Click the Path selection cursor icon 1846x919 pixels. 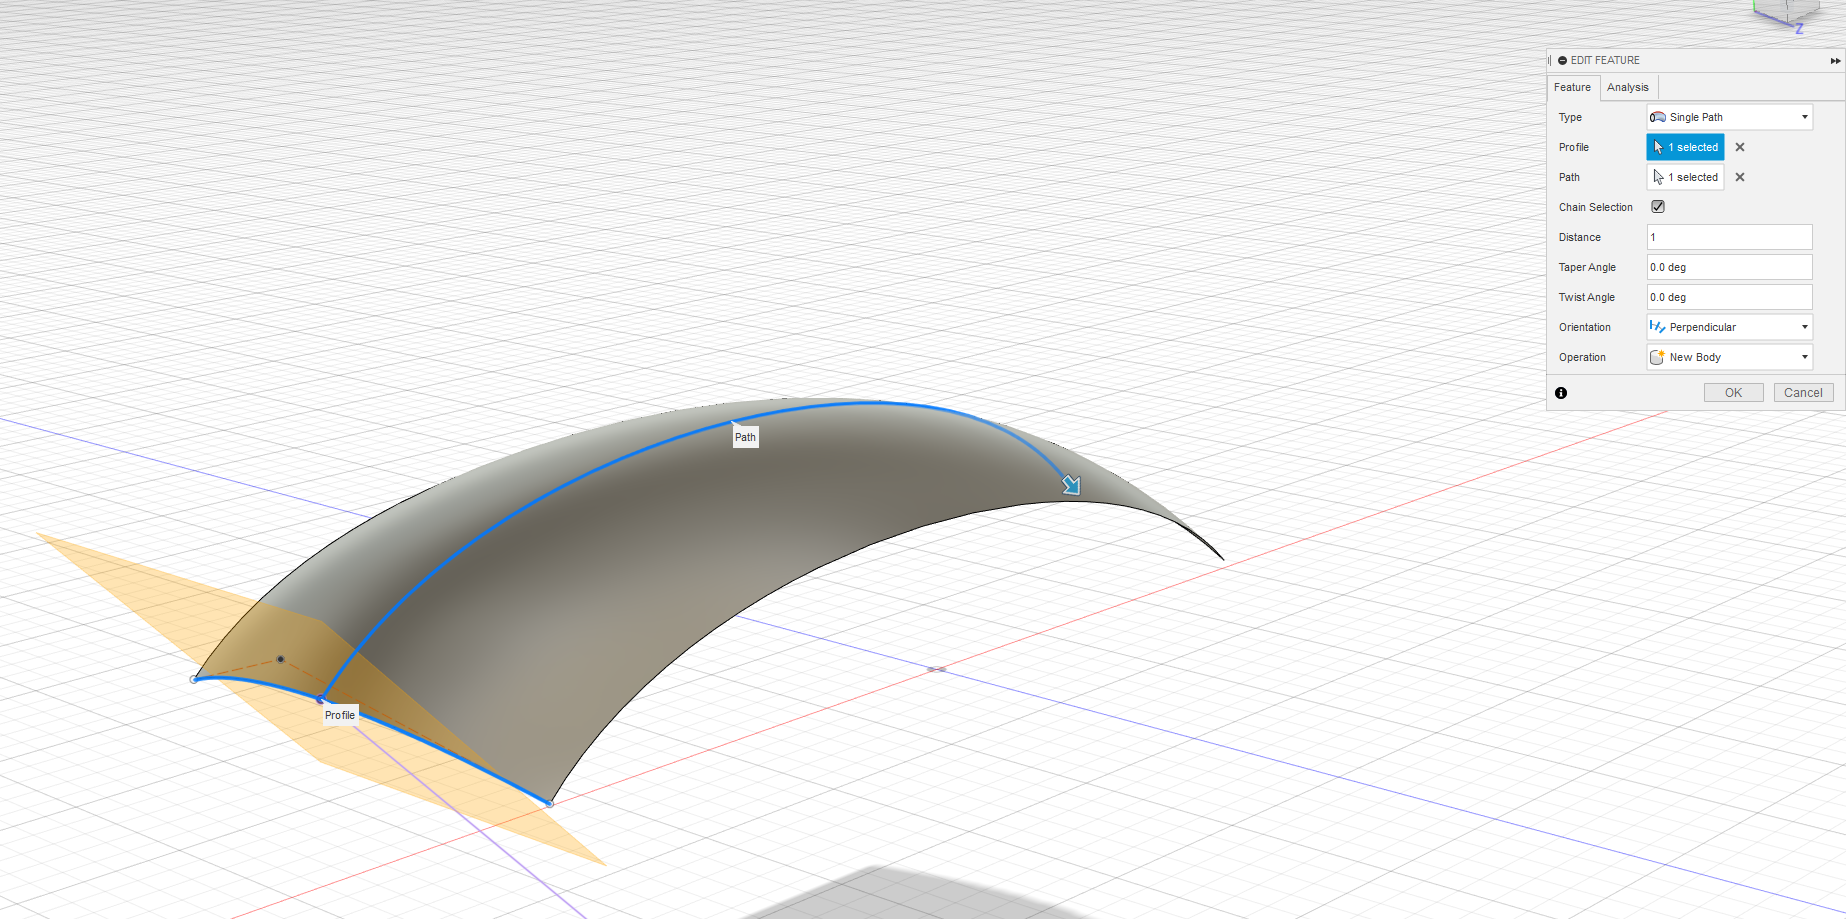[x=1660, y=177]
